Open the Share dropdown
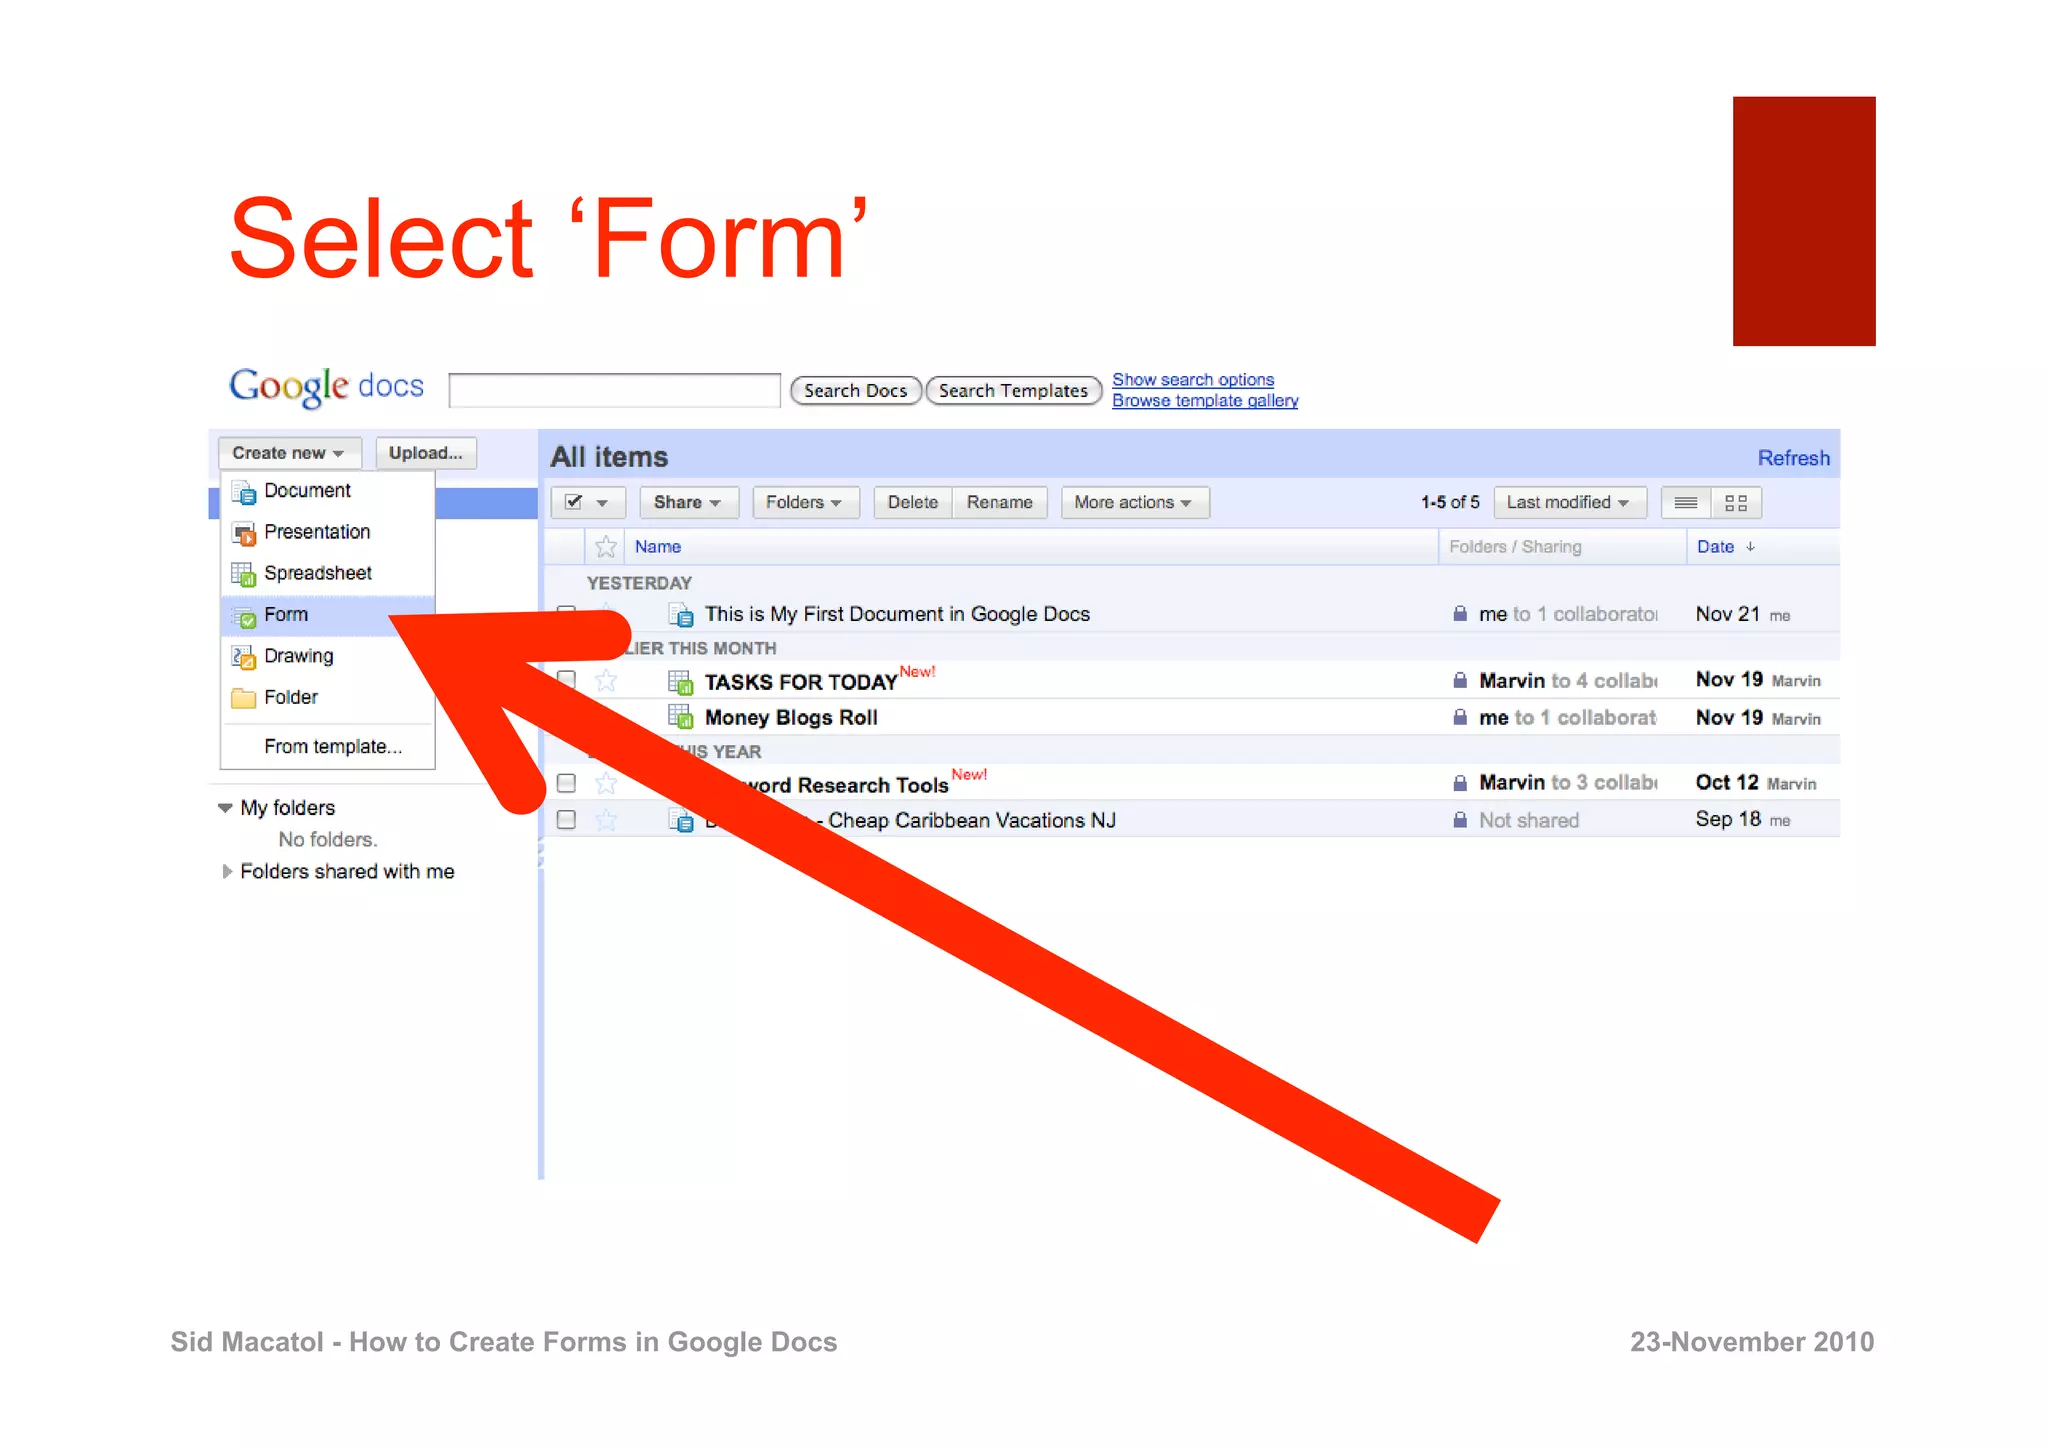The width and height of the screenshot is (2048, 1447). point(688,503)
